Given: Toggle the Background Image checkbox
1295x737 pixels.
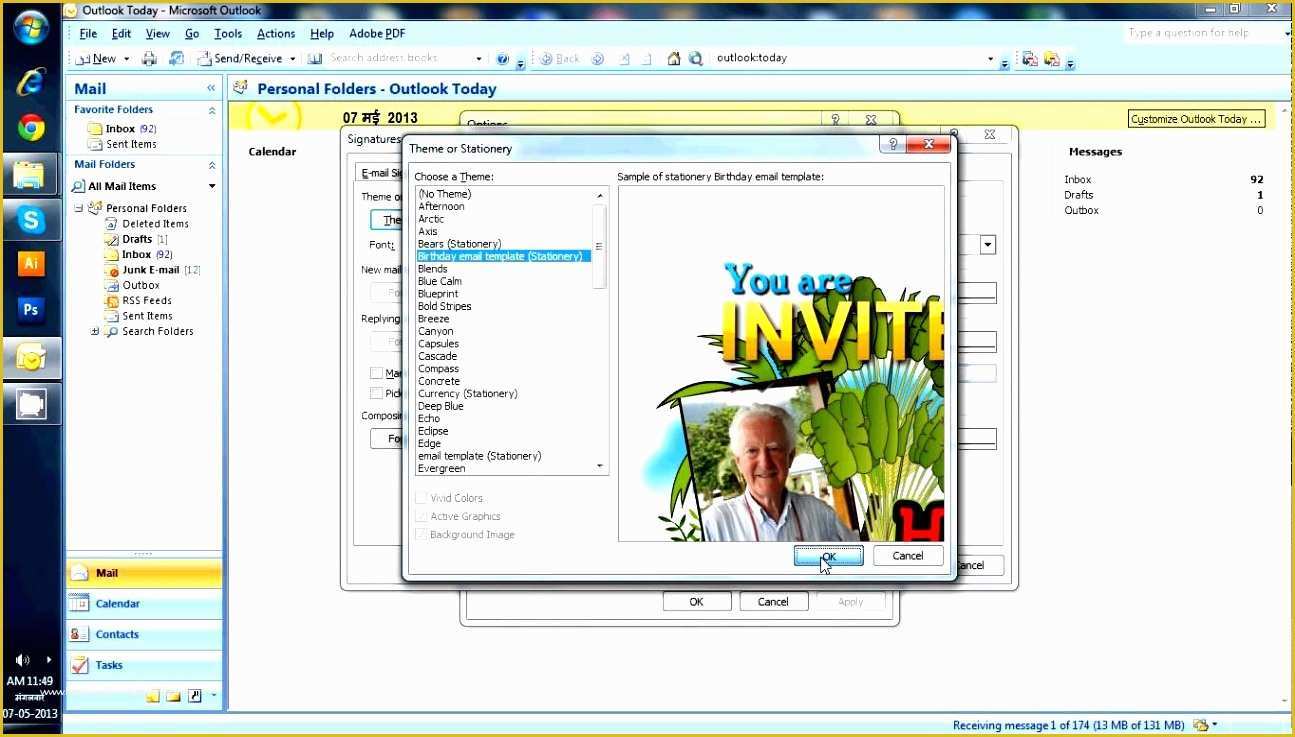Looking at the screenshot, I should (x=421, y=534).
